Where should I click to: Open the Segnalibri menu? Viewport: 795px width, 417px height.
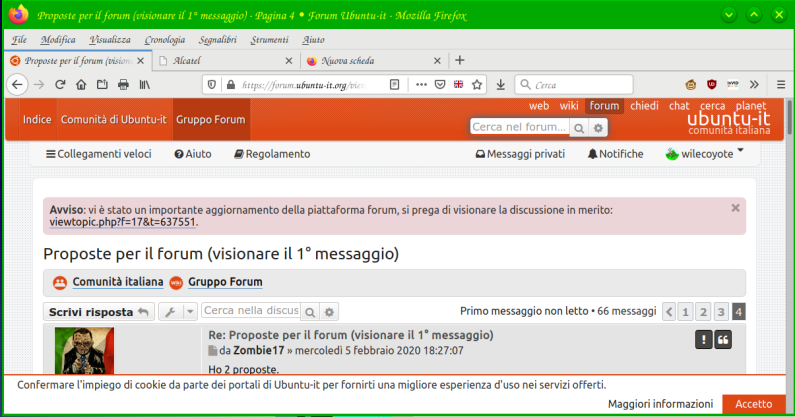tap(218, 40)
